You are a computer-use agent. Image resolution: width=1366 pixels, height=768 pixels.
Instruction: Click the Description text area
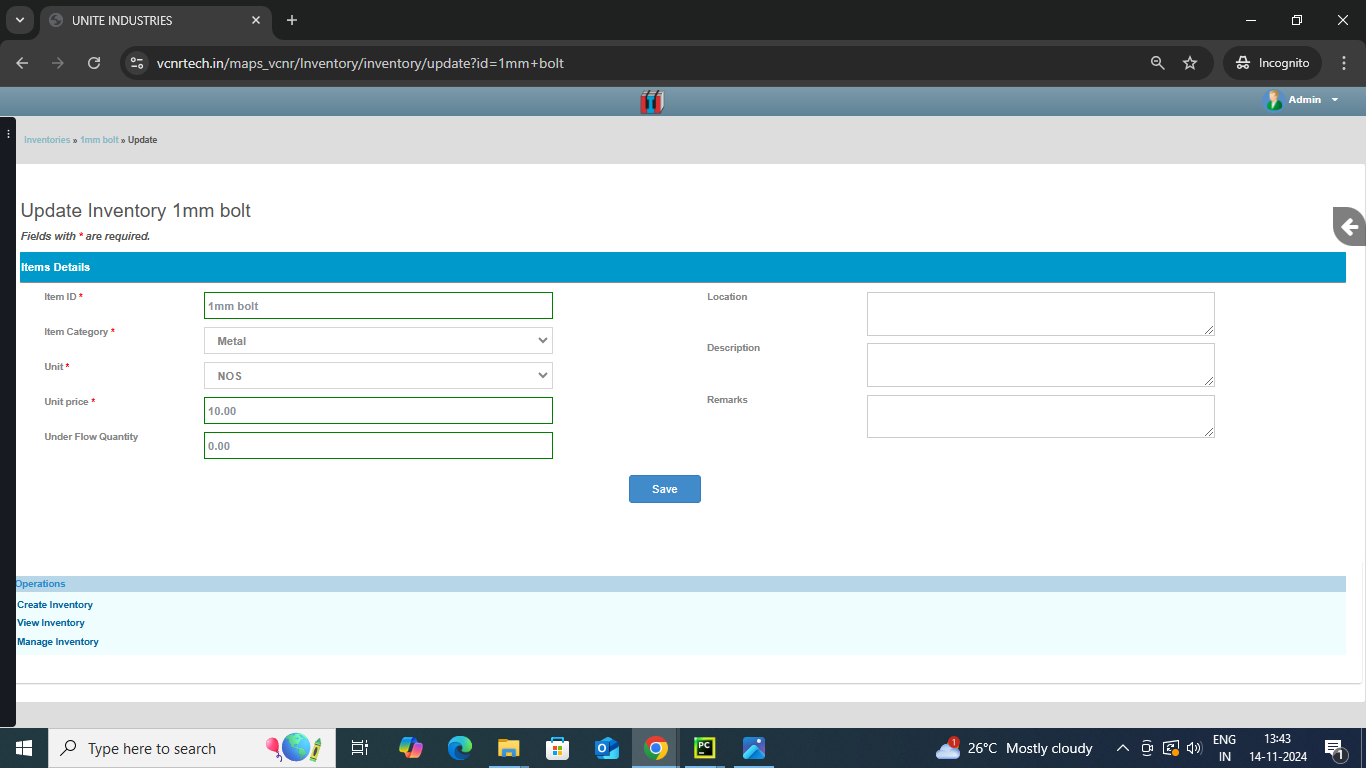[1040, 365]
